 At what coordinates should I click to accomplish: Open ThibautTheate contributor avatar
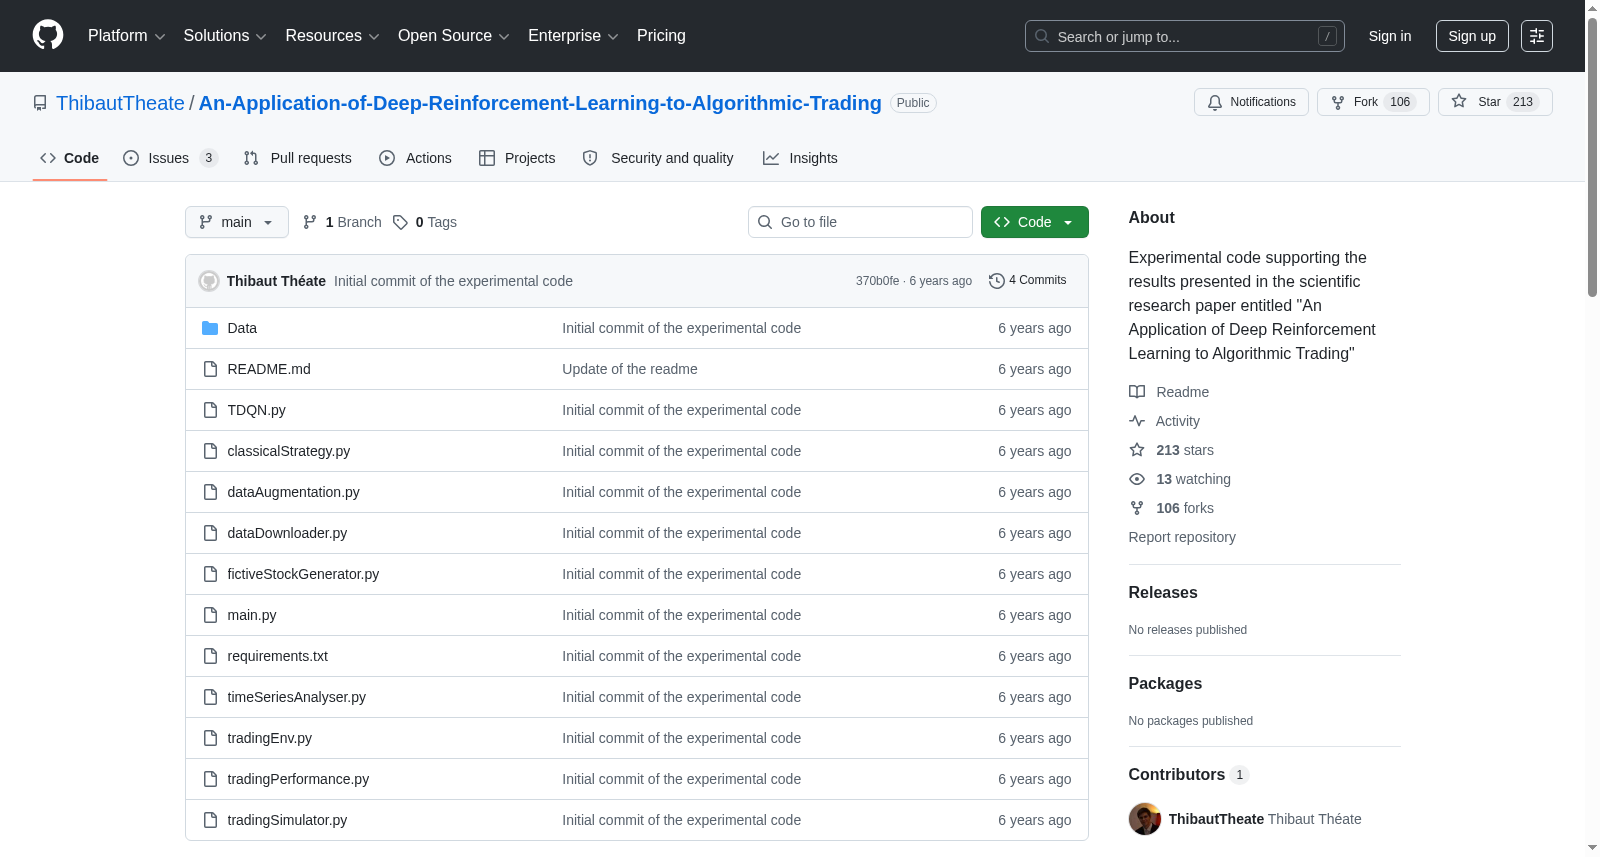[x=1145, y=819]
